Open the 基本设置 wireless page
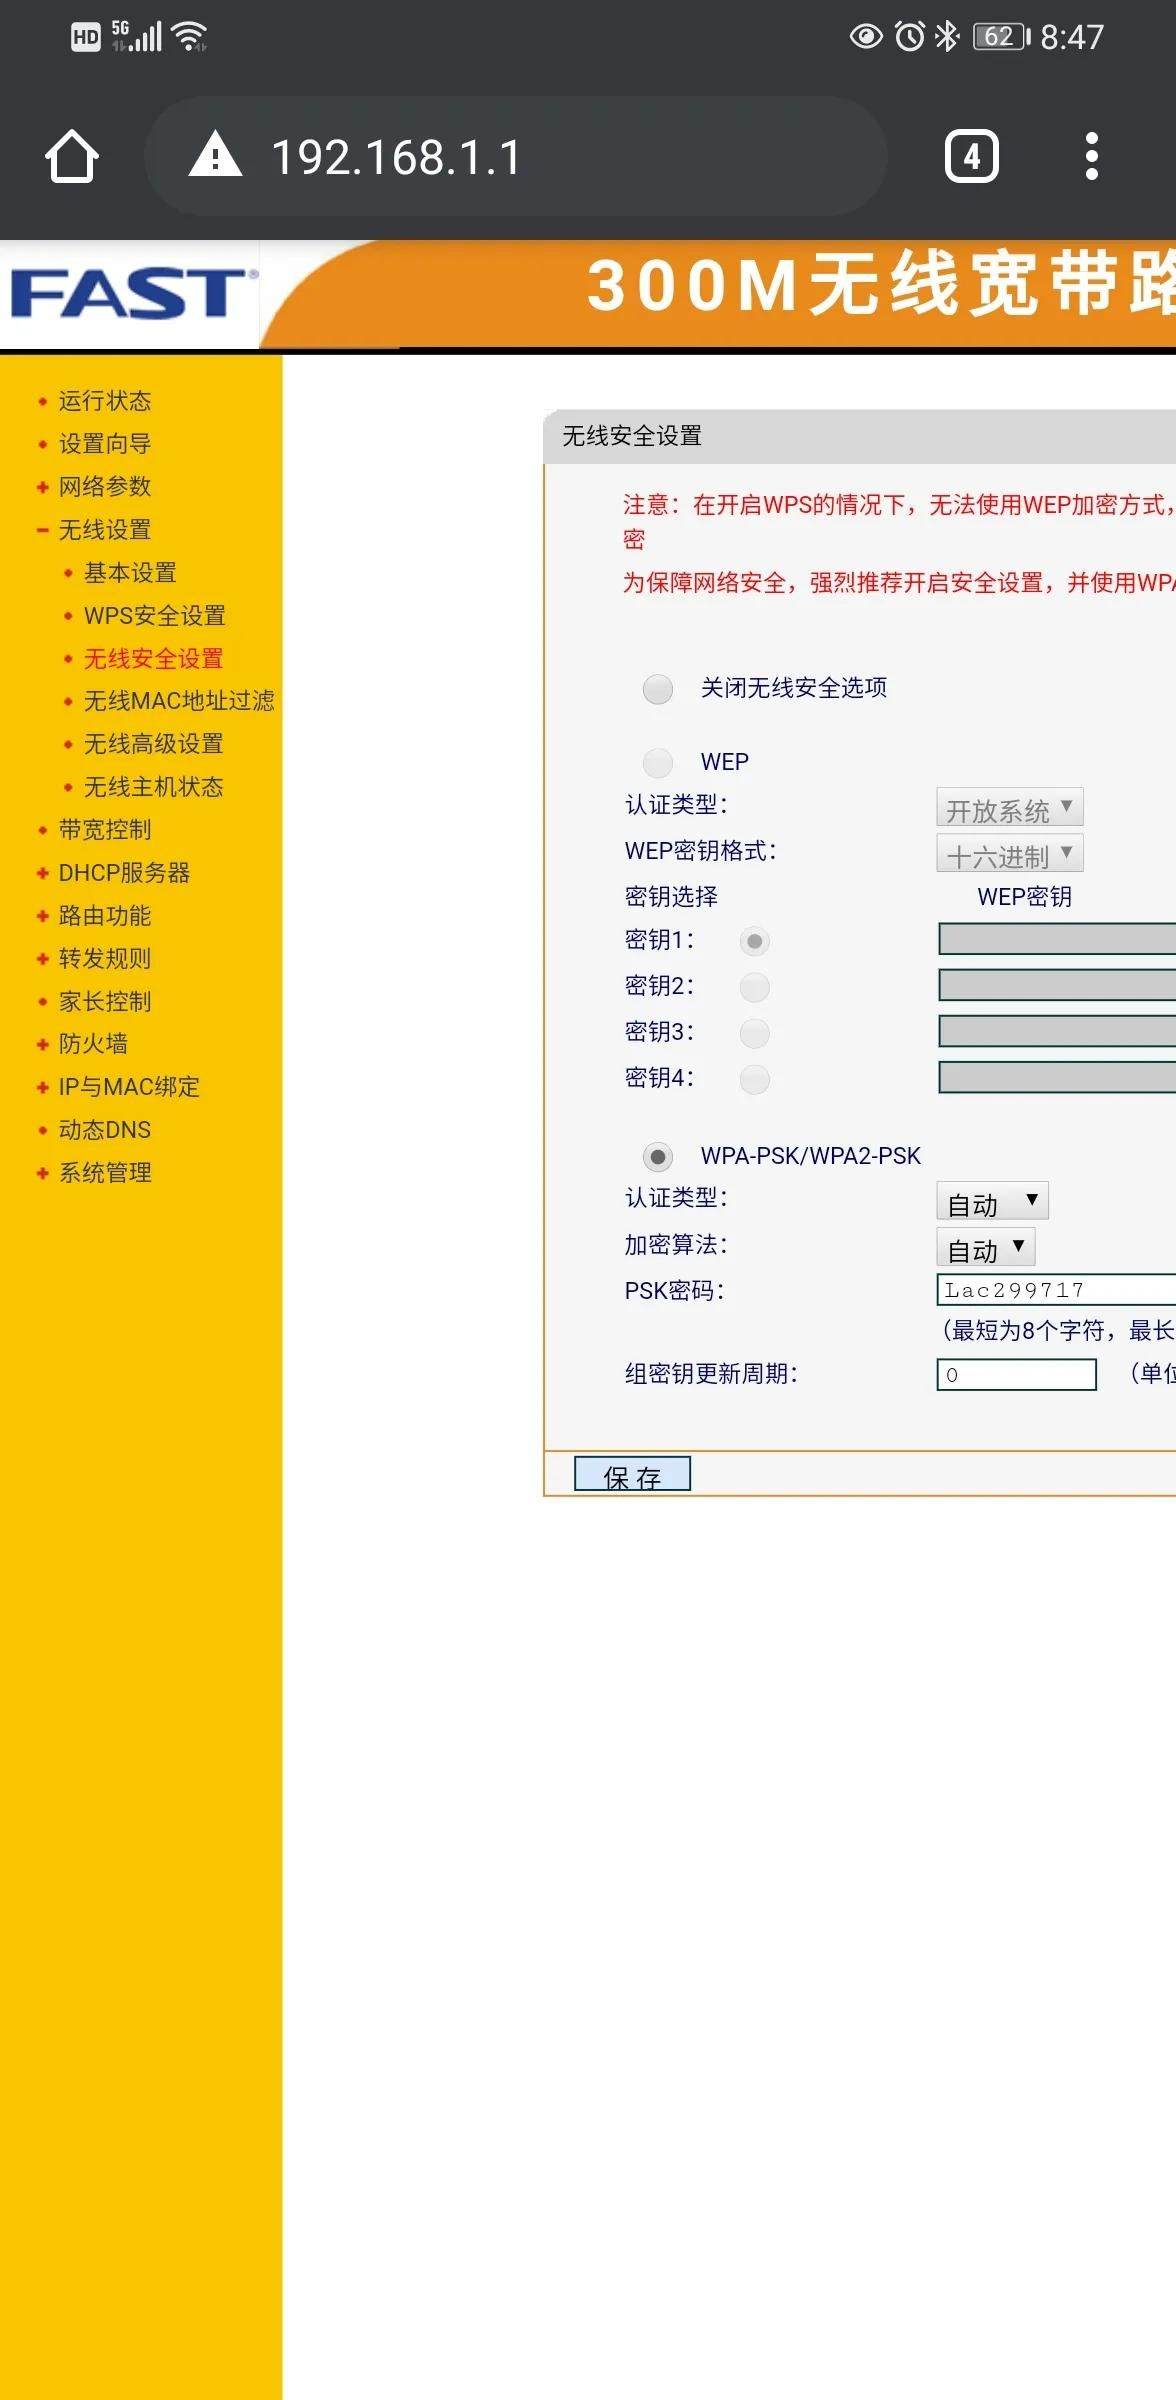 pos(130,573)
